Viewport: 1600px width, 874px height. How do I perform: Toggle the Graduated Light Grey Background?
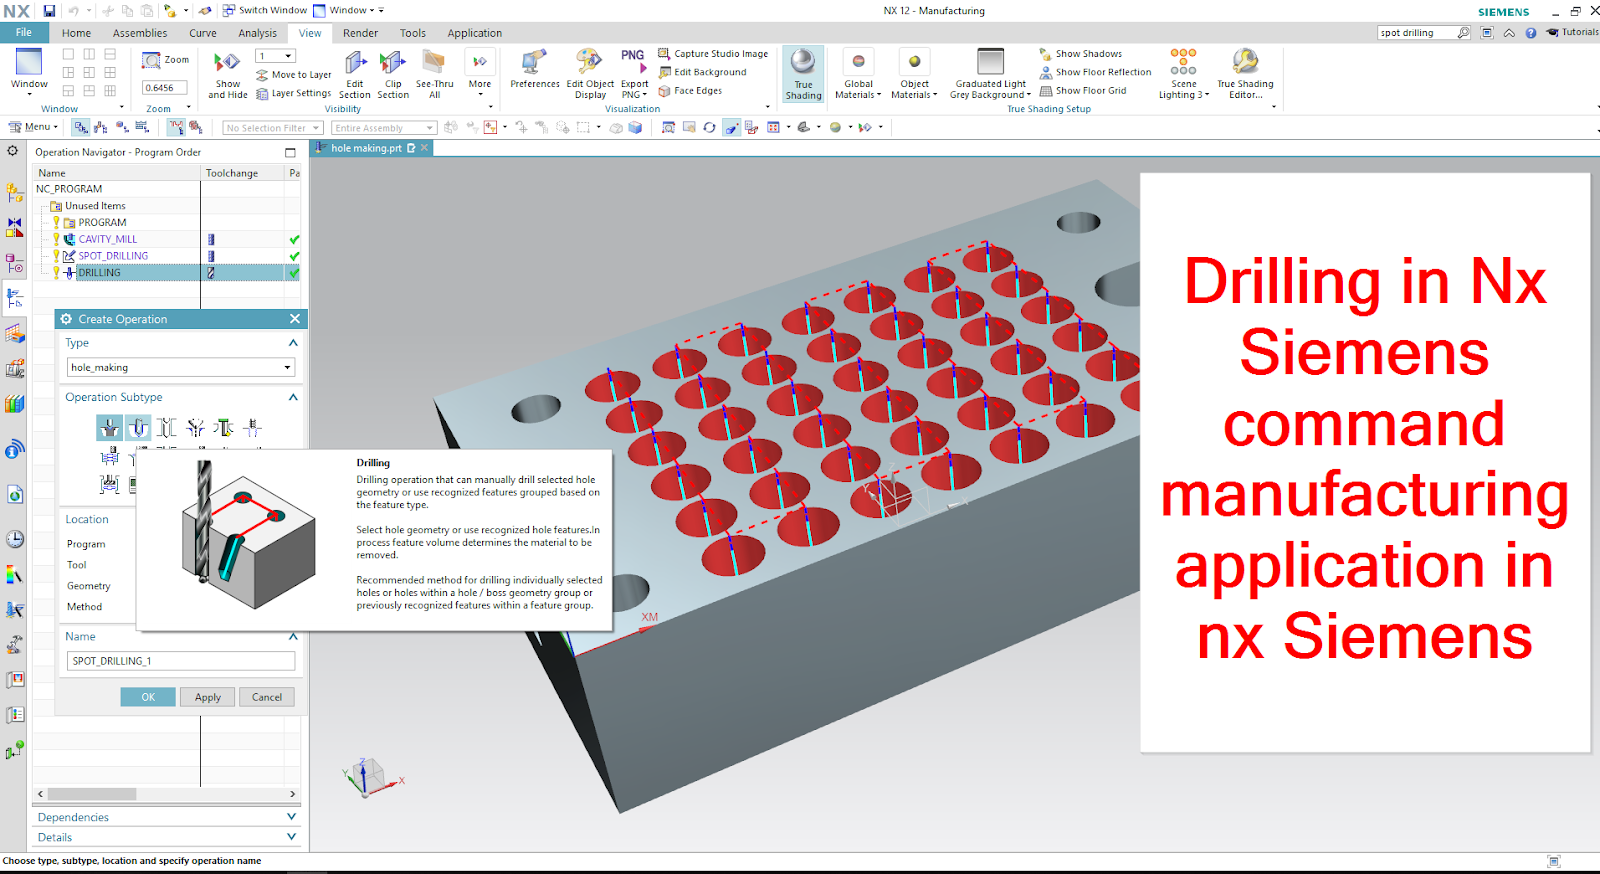pyautogui.click(x=990, y=75)
